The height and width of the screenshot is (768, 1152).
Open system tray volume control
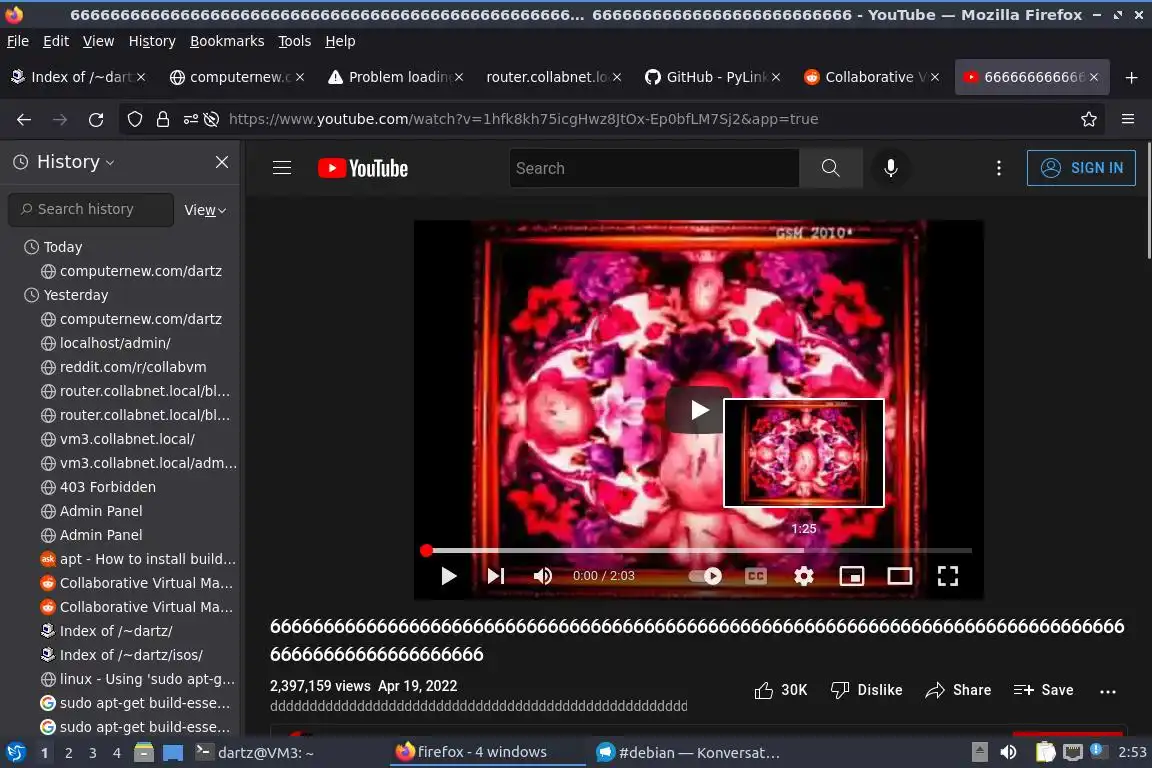[1008, 752]
